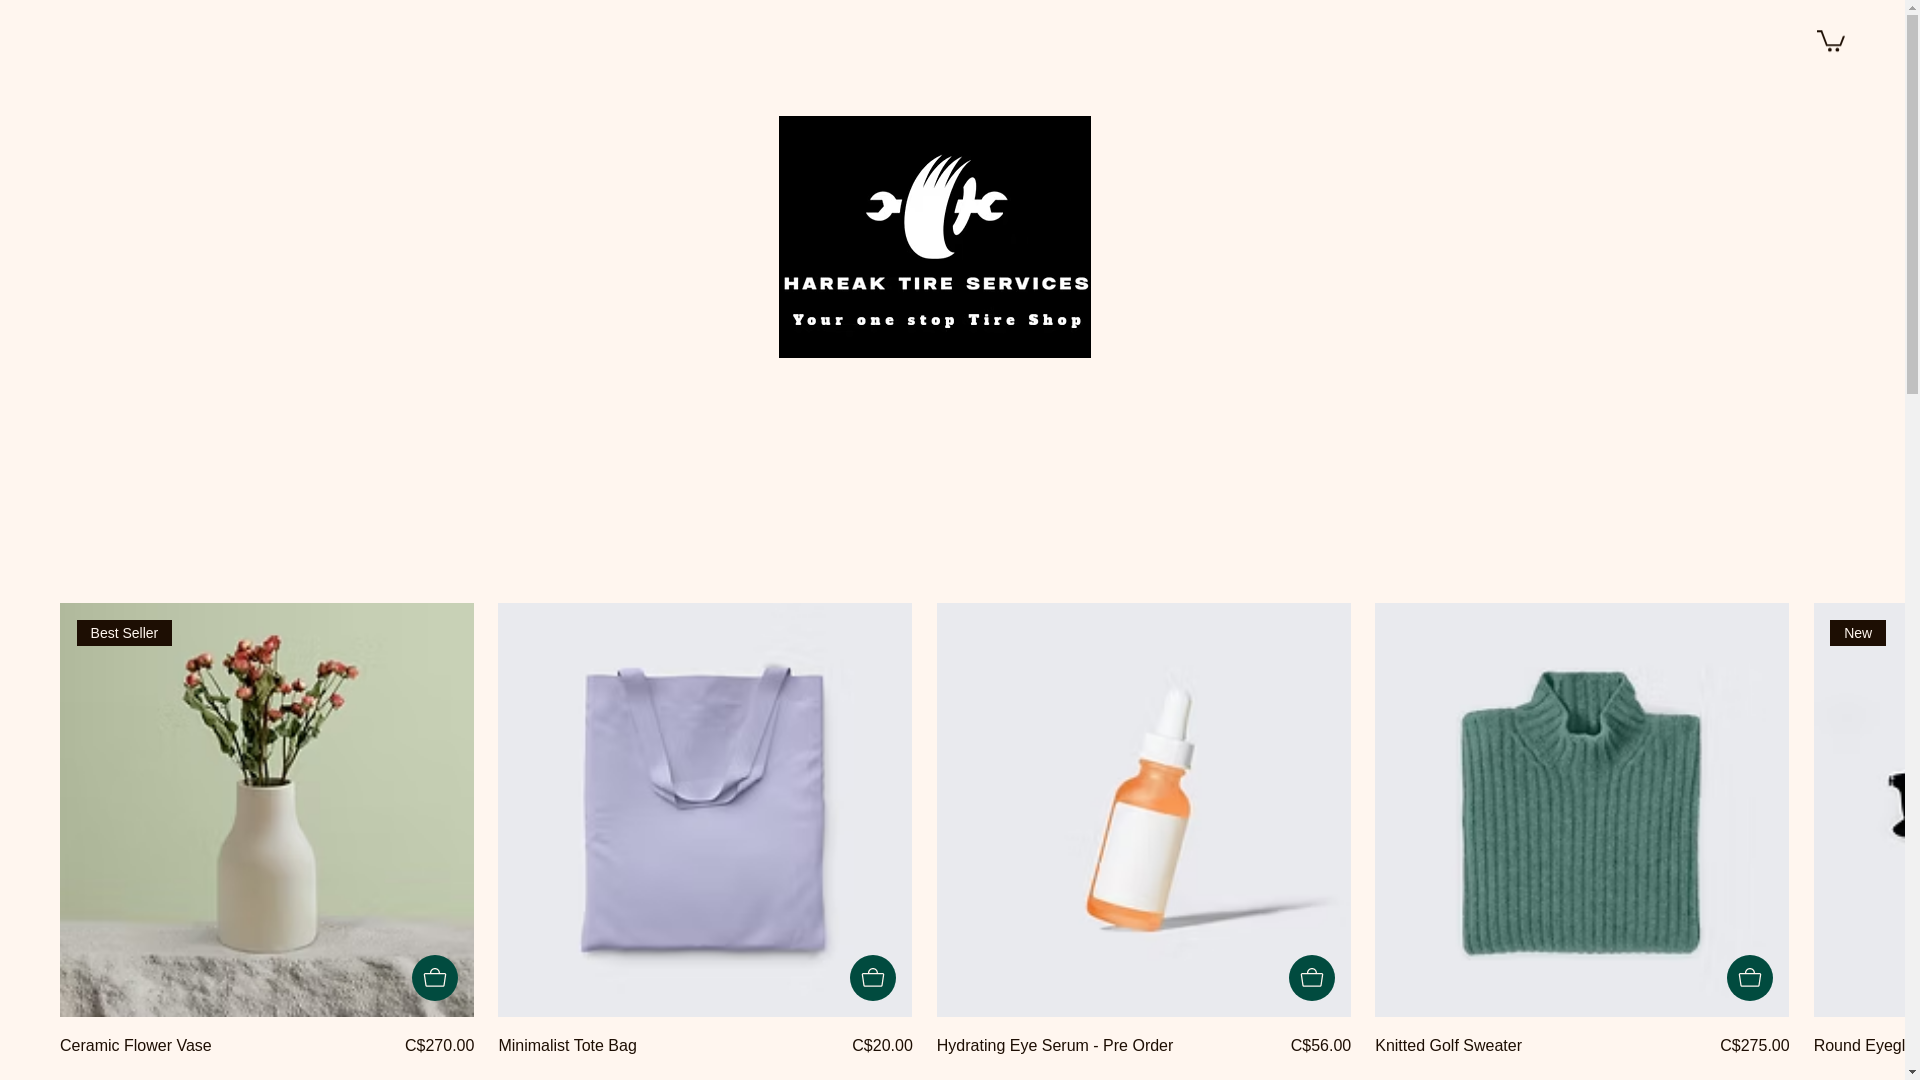This screenshot has height=1080, width=1920.
Task: Add Minimalist Tote Bag to cart
Action: (x=873, y=978)
